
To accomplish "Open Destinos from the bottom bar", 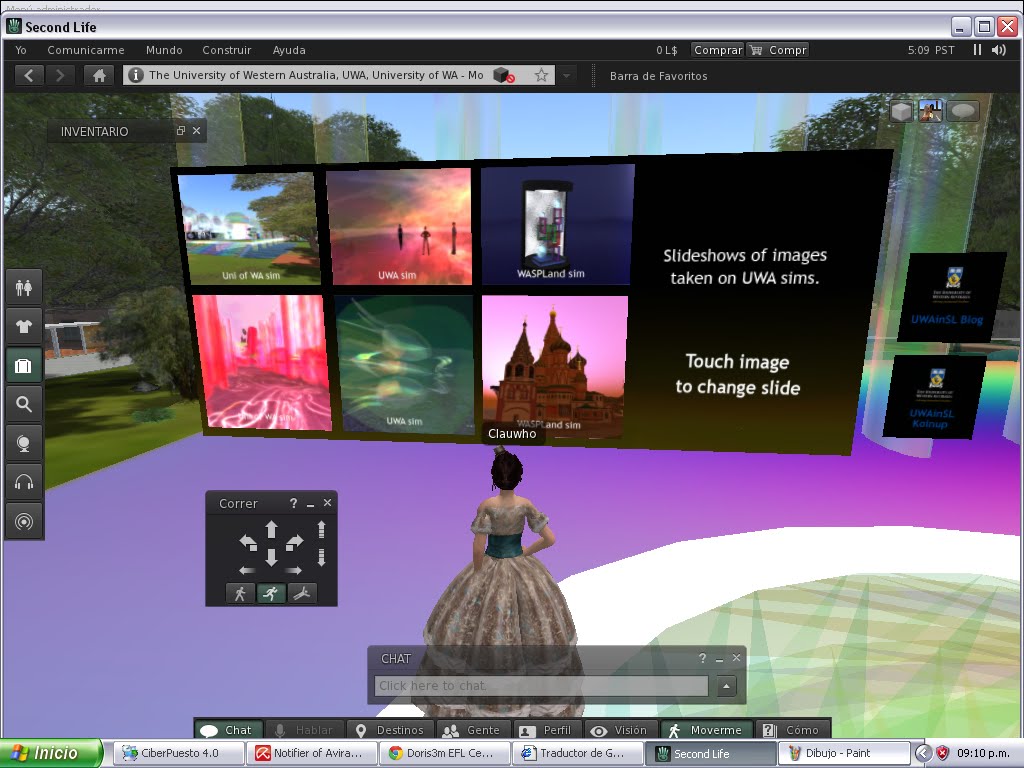I will pos(390,729).
